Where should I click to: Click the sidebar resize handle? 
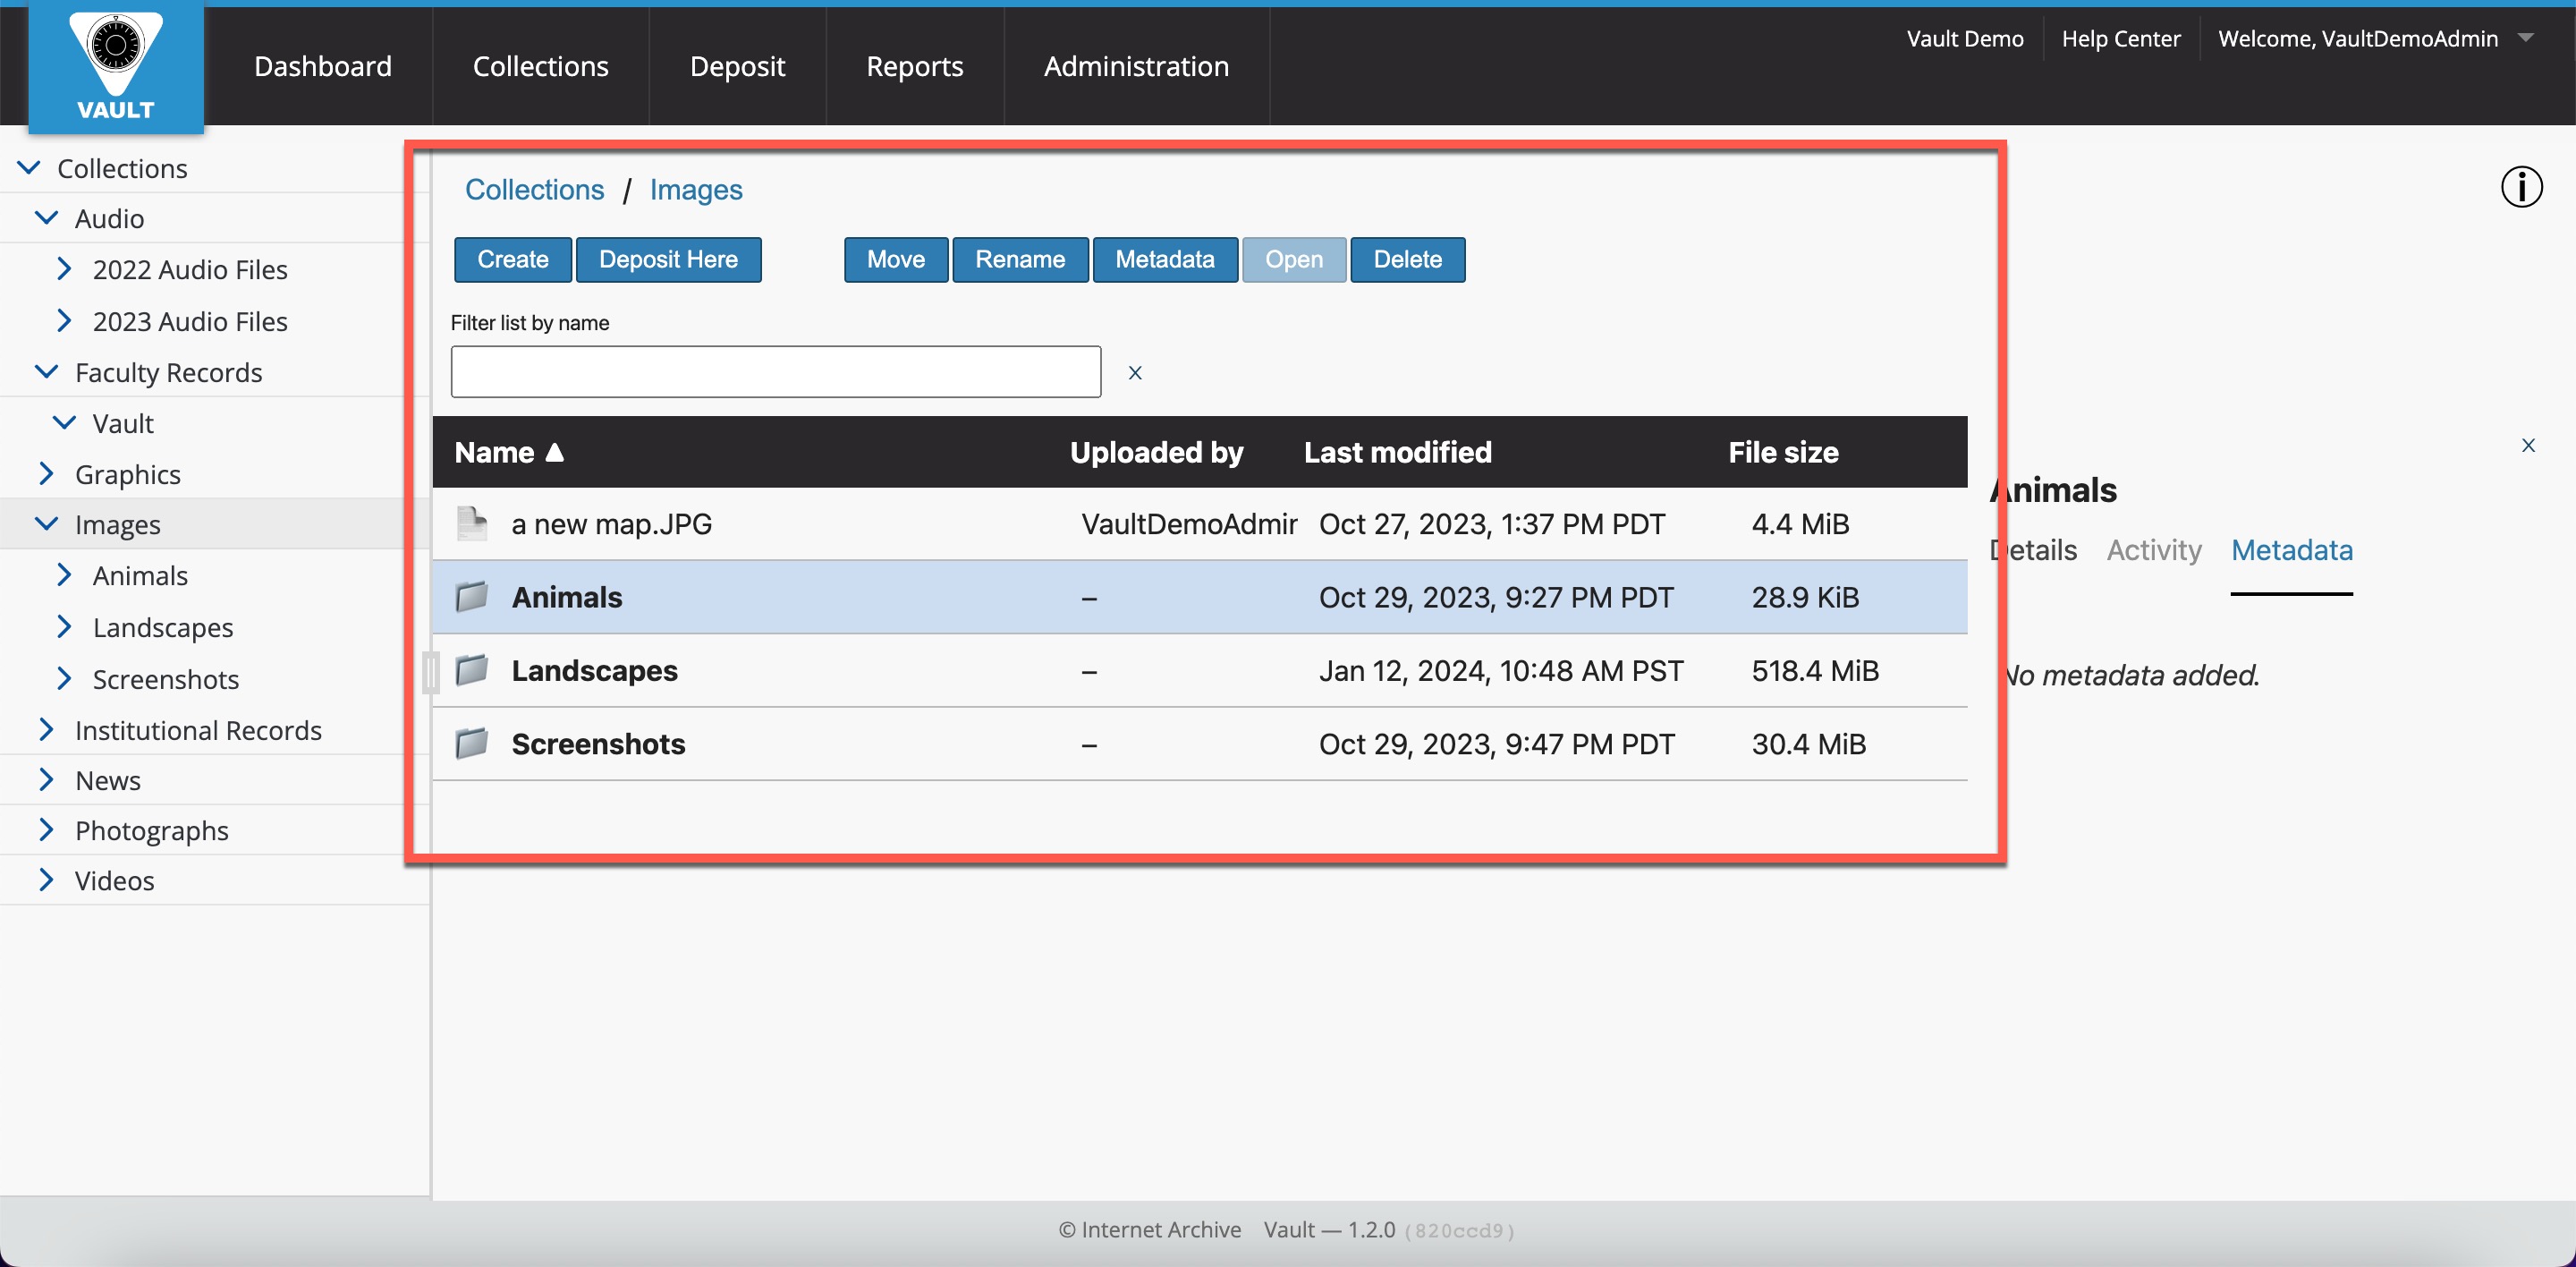click(430, 672)
